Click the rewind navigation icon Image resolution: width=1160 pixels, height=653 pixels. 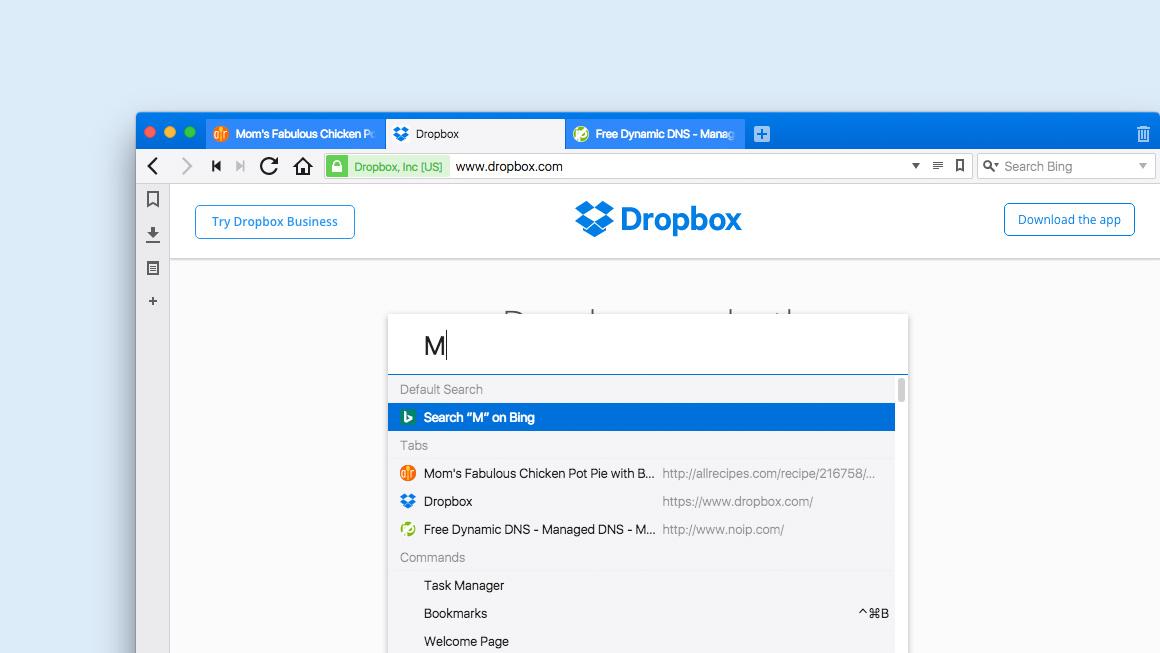(x=216, y=166)
